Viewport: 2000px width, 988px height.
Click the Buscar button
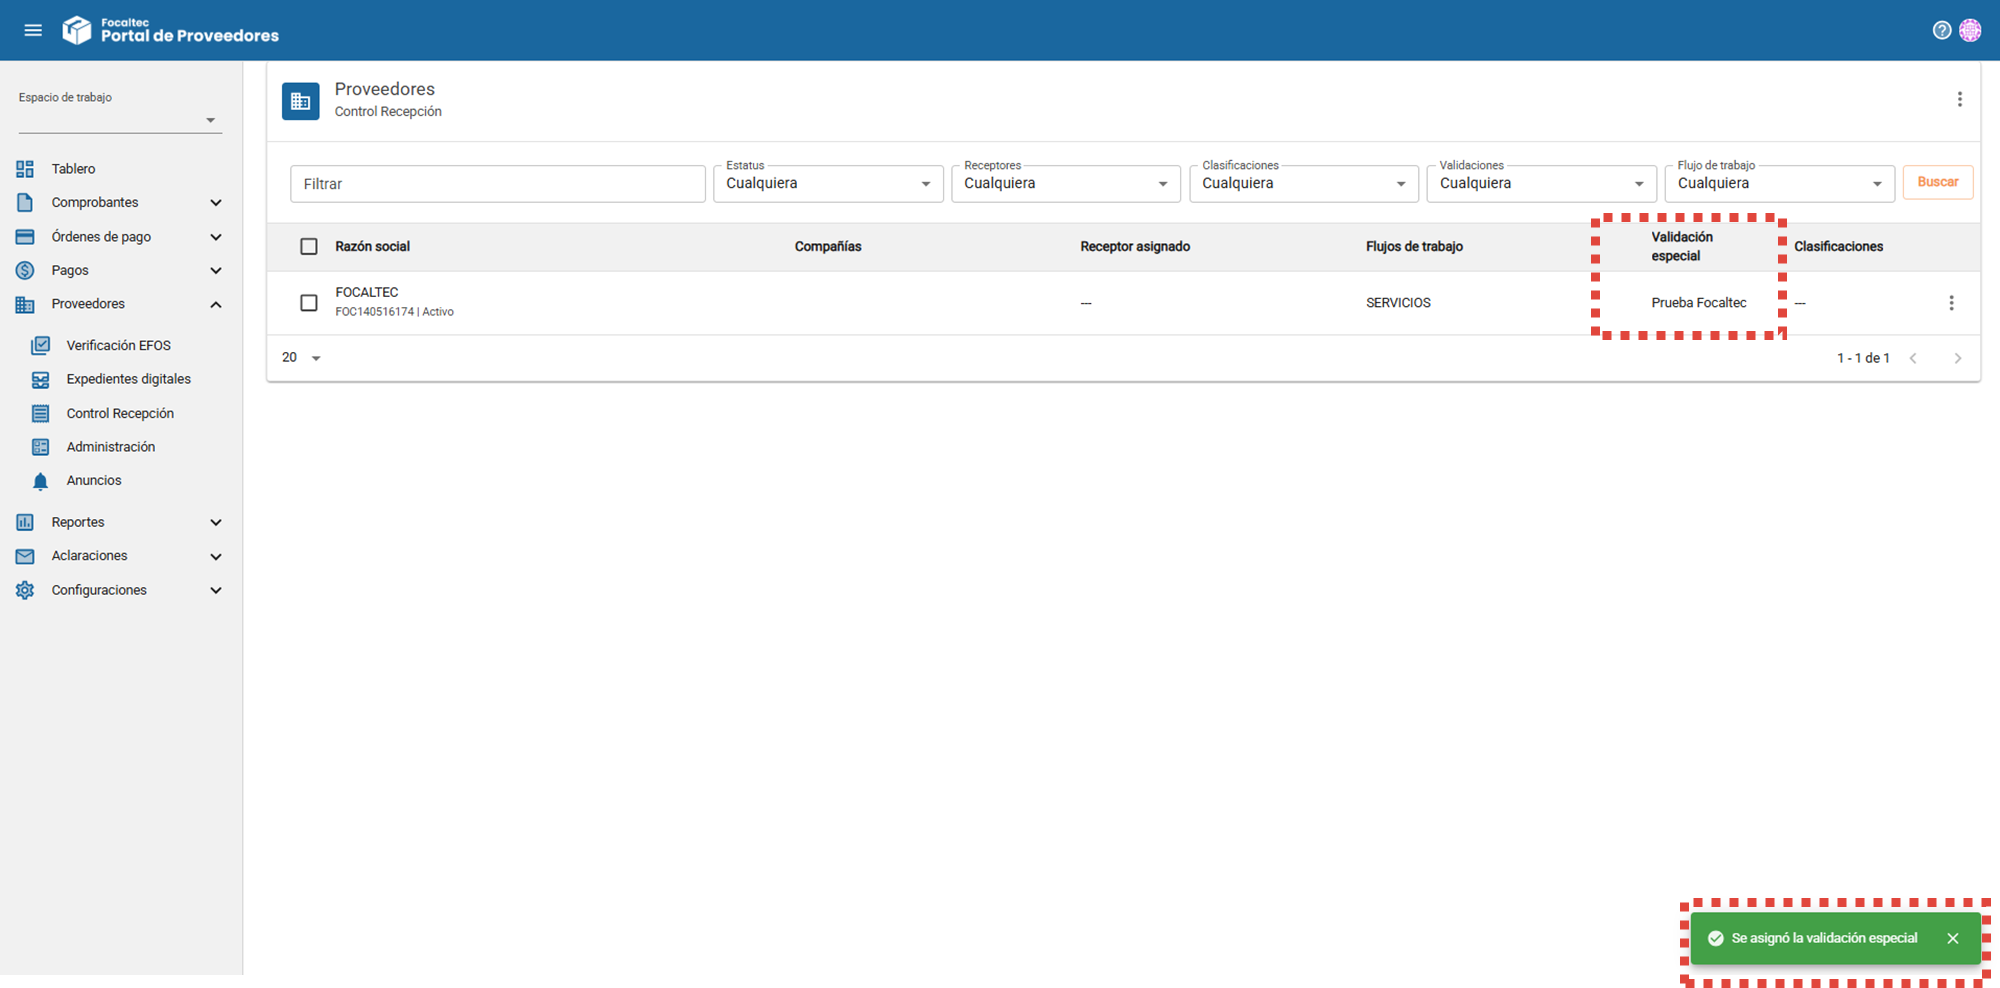[x=1937, y=182]
